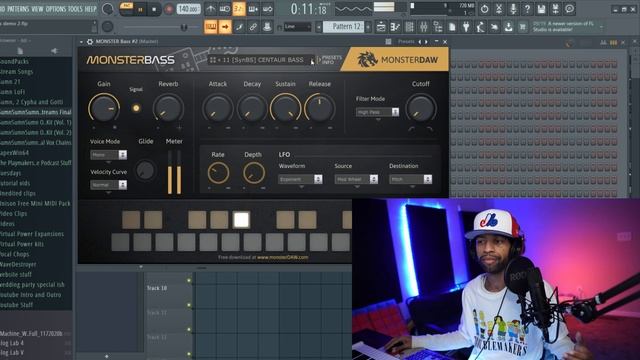The height and width of the screenshot is (360, 640).
Task: Toggle the highlighted 3-2-1 countdown icon
Action: point(239,9)
